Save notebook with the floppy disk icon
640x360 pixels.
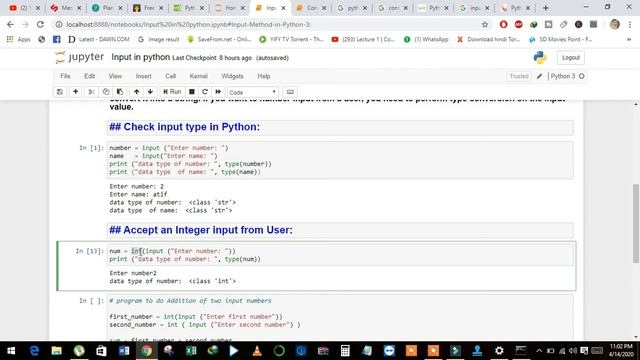coord(60,92)
